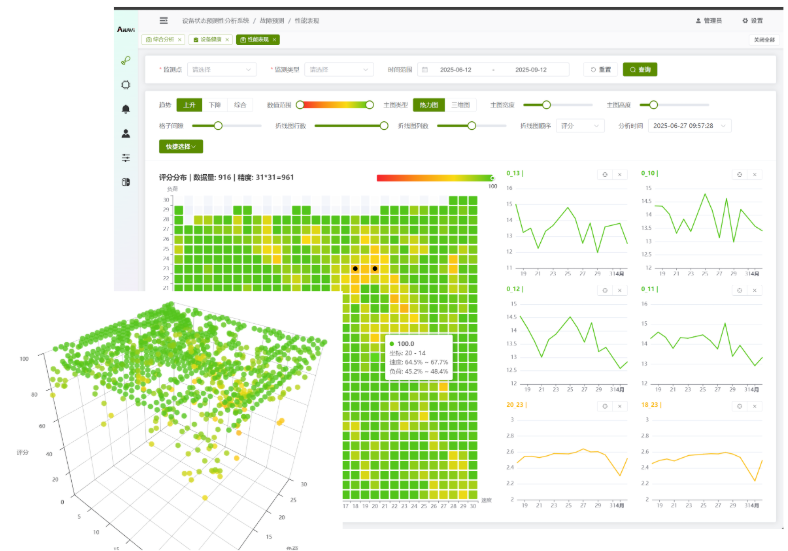Click the user profile sidebar icon
Screen dimensions: 788x551
(x=126, y=133)
